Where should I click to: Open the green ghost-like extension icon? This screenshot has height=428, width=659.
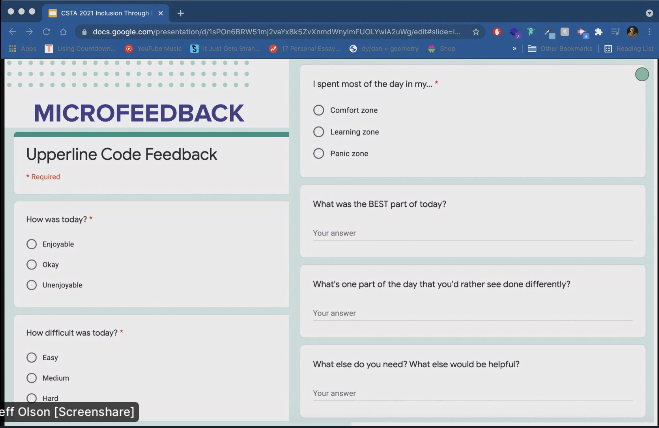pos(531,32)
